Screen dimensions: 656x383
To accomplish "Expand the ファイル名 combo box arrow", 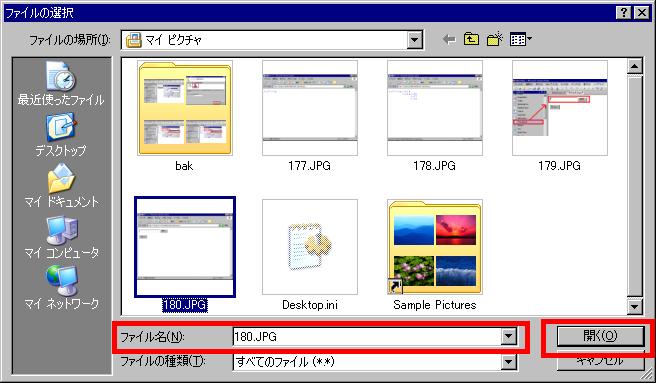I will (x=509, y=336).
